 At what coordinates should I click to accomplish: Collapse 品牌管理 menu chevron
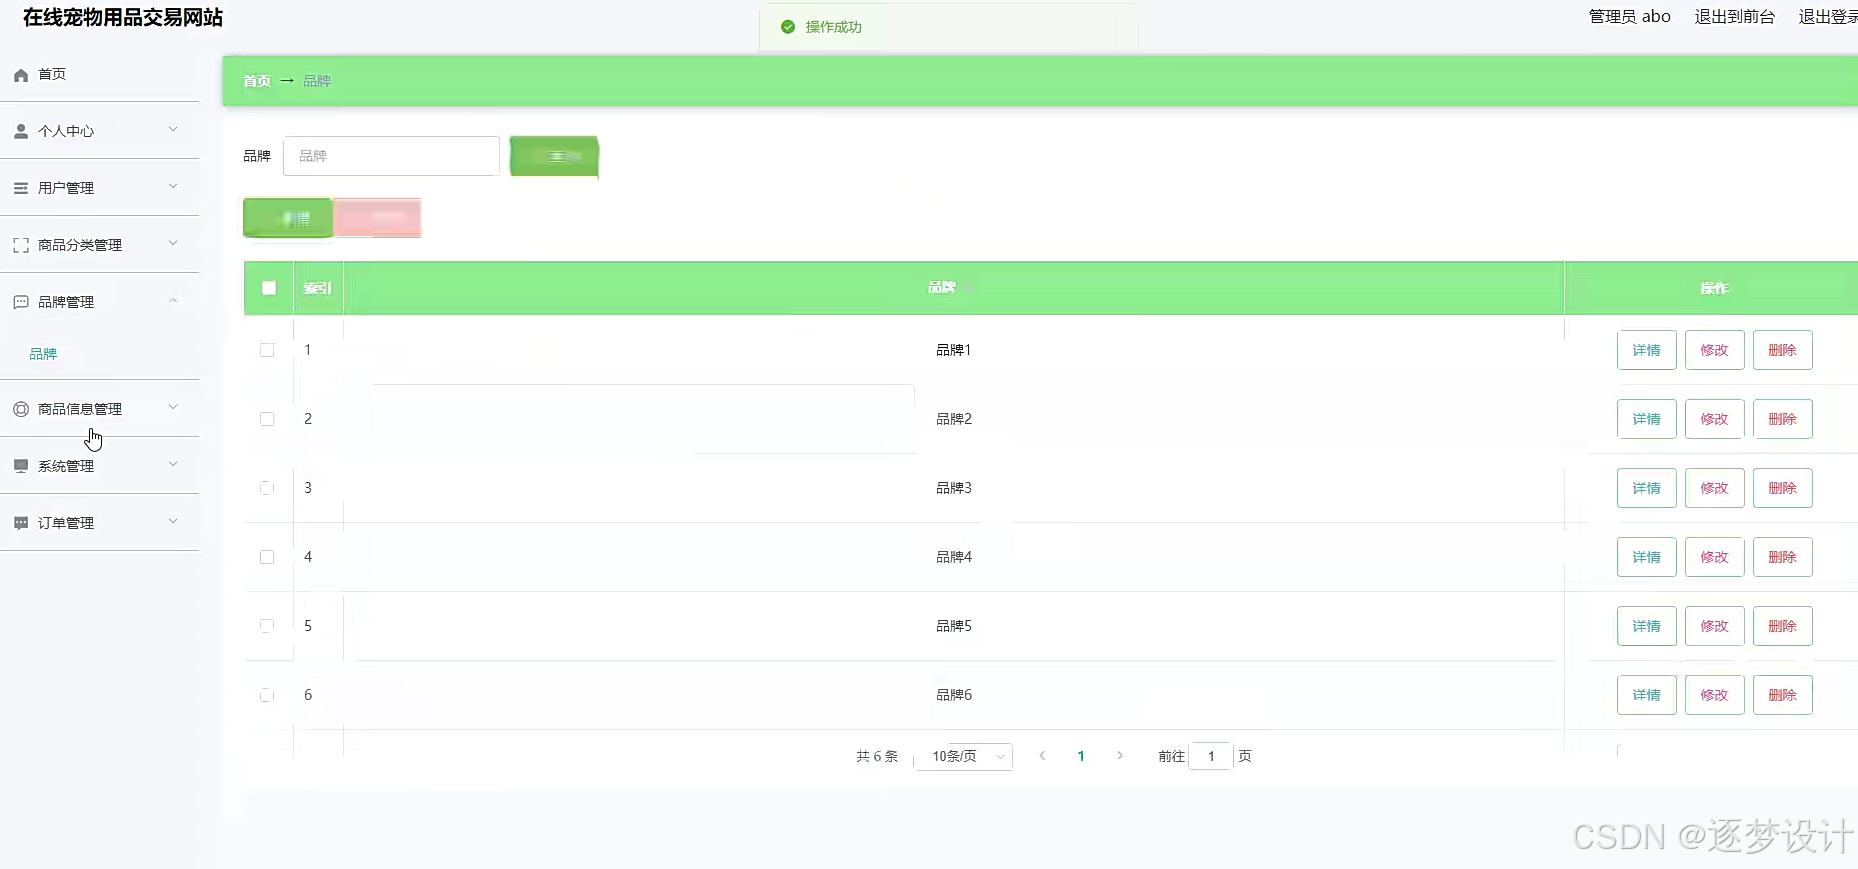[173, 300]
